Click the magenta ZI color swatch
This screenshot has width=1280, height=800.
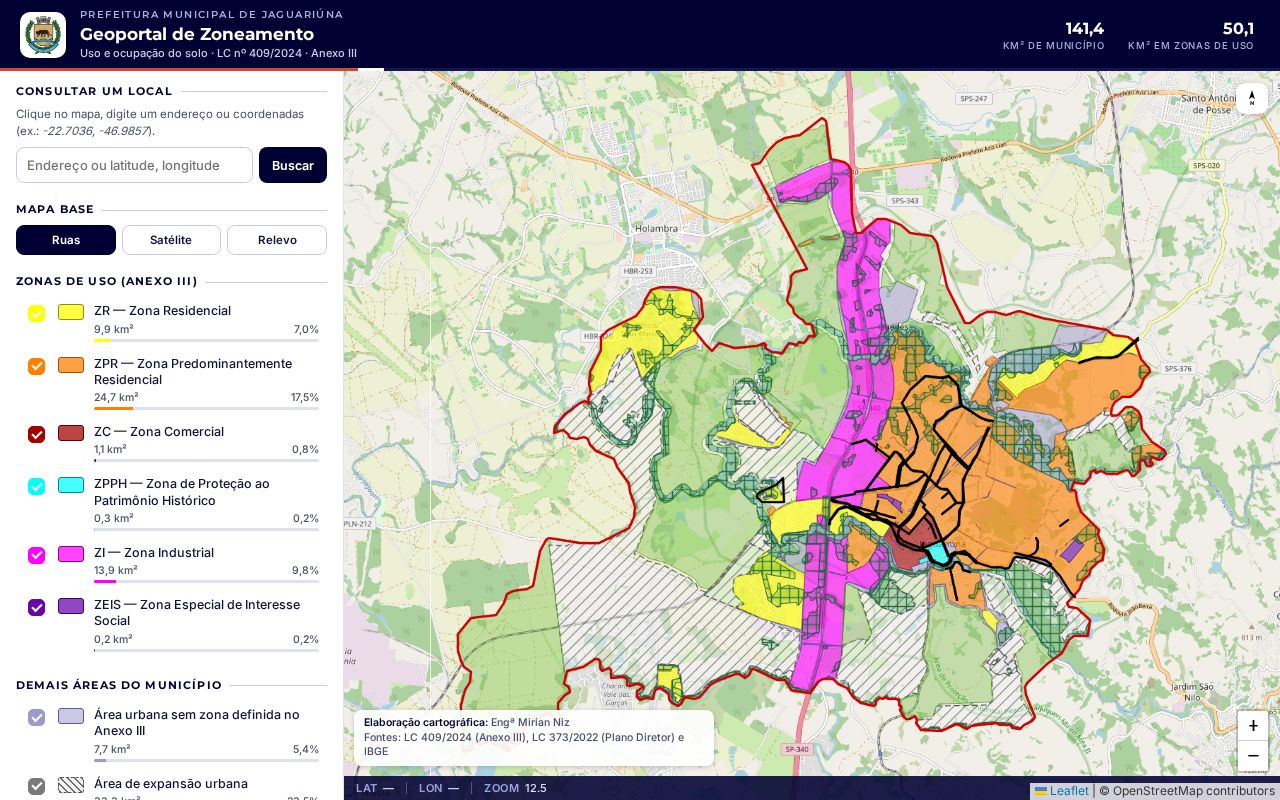[x=71, y=554]
